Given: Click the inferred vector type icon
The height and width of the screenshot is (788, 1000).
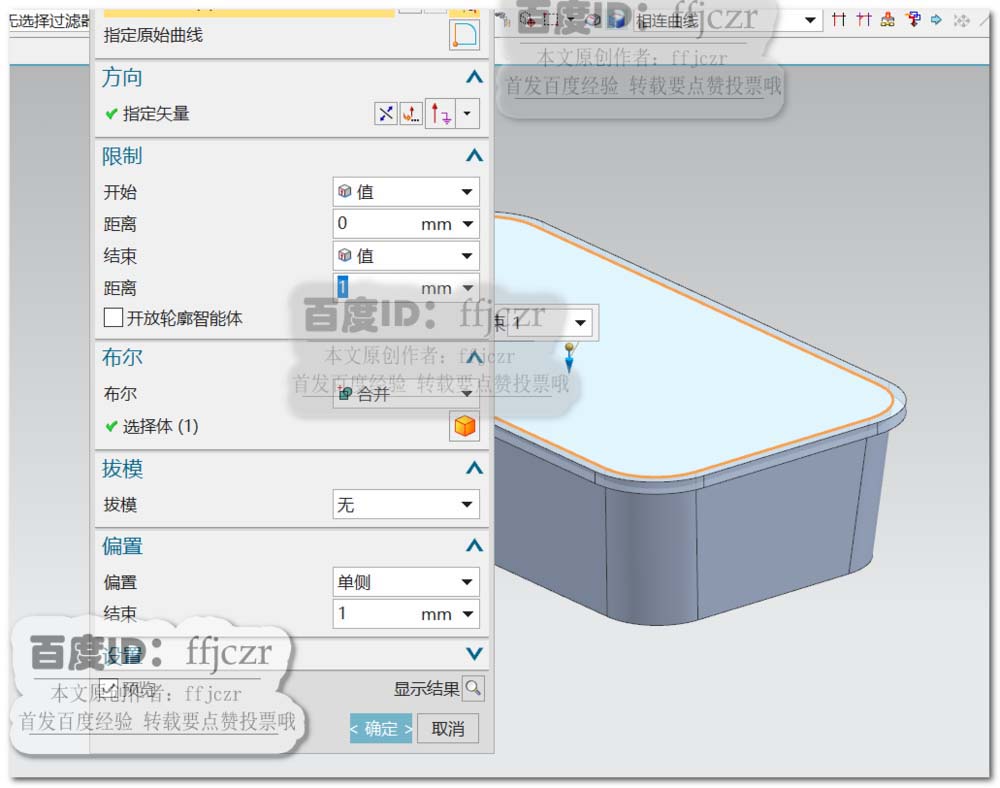Looking at the screenshot, I should coord(440,114).
